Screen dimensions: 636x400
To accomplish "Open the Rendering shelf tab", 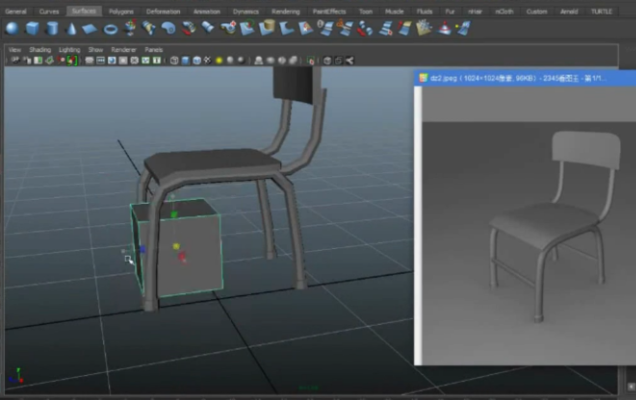I will (285, 11).
